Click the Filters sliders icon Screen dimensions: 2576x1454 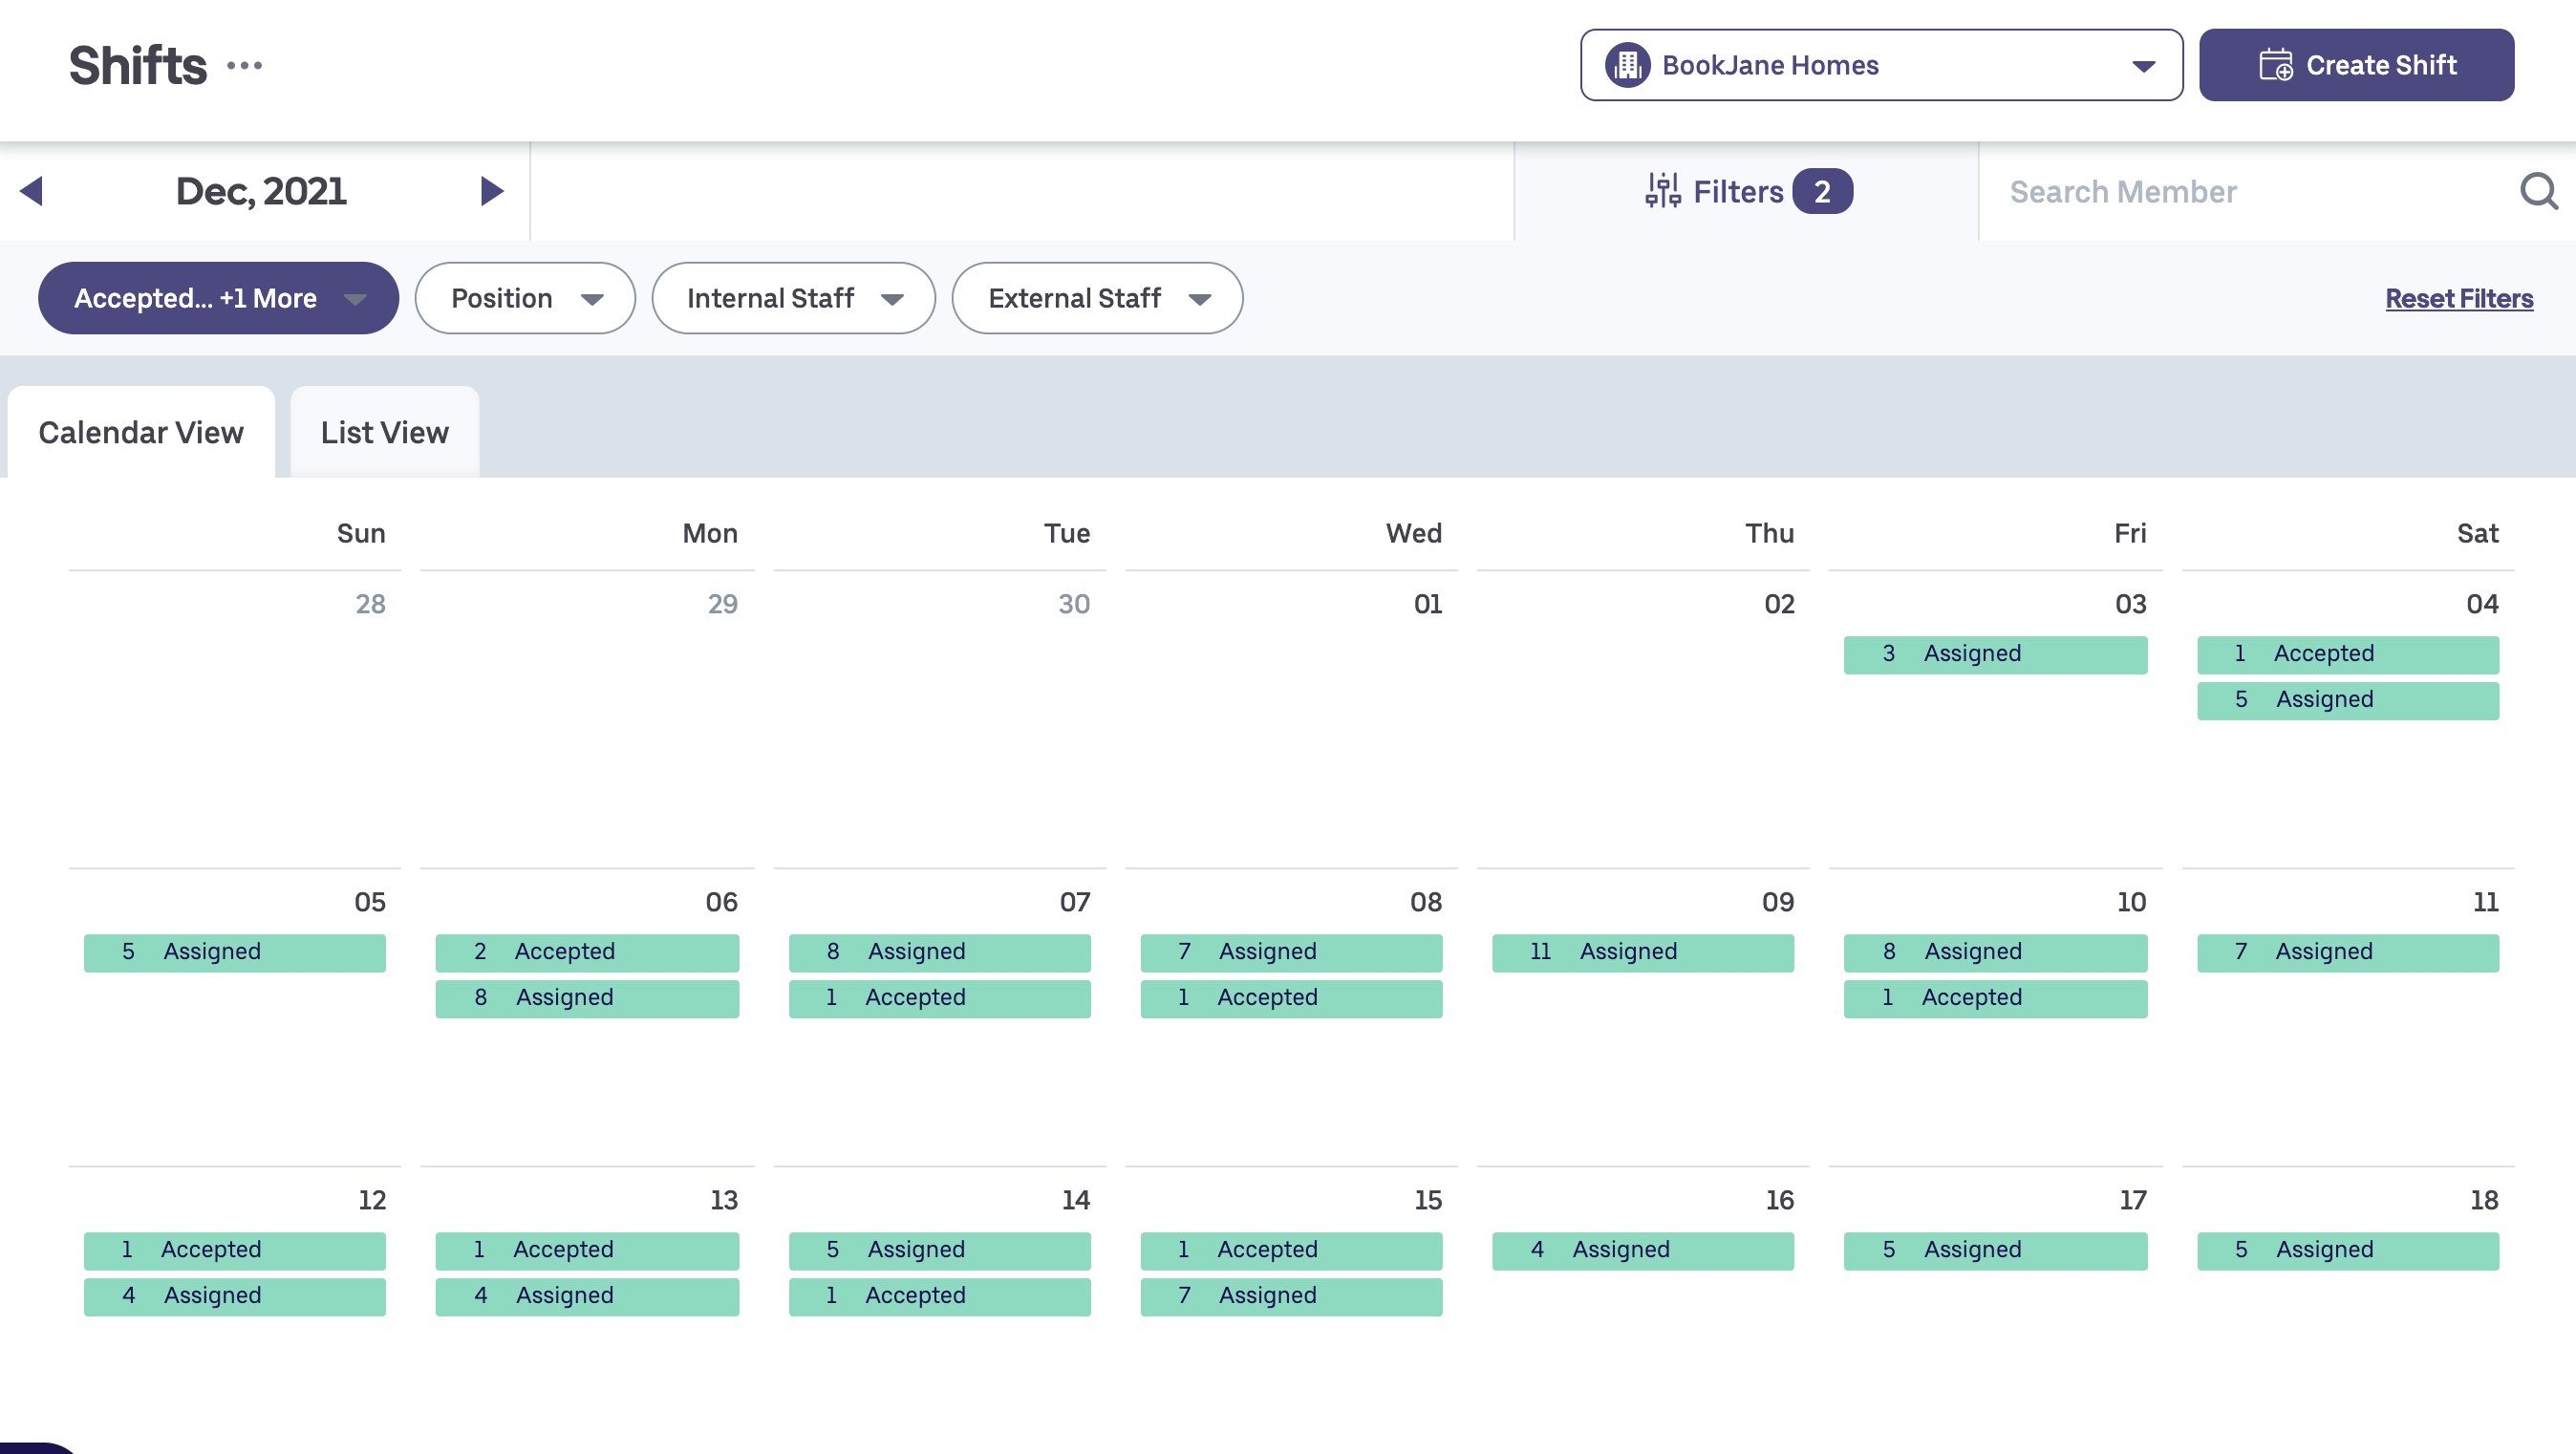pos(1662,191)
